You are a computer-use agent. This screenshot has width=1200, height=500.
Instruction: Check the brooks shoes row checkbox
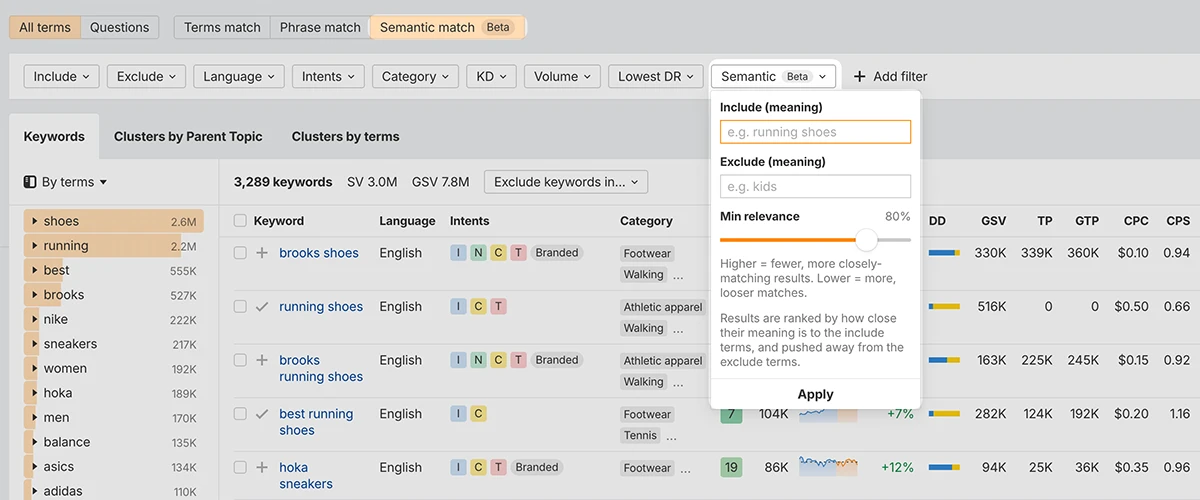240,253
